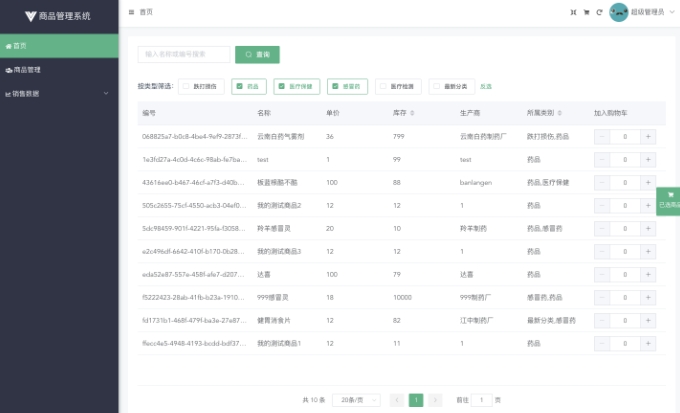Click the 前往 page jump input

pyautogui.click(x=481, y=400)
